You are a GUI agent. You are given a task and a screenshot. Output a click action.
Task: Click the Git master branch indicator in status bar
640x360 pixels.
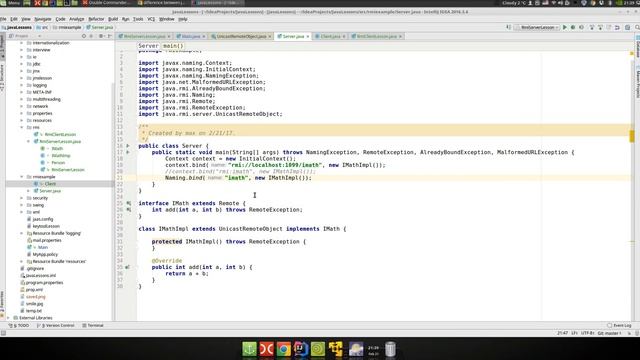609,333
